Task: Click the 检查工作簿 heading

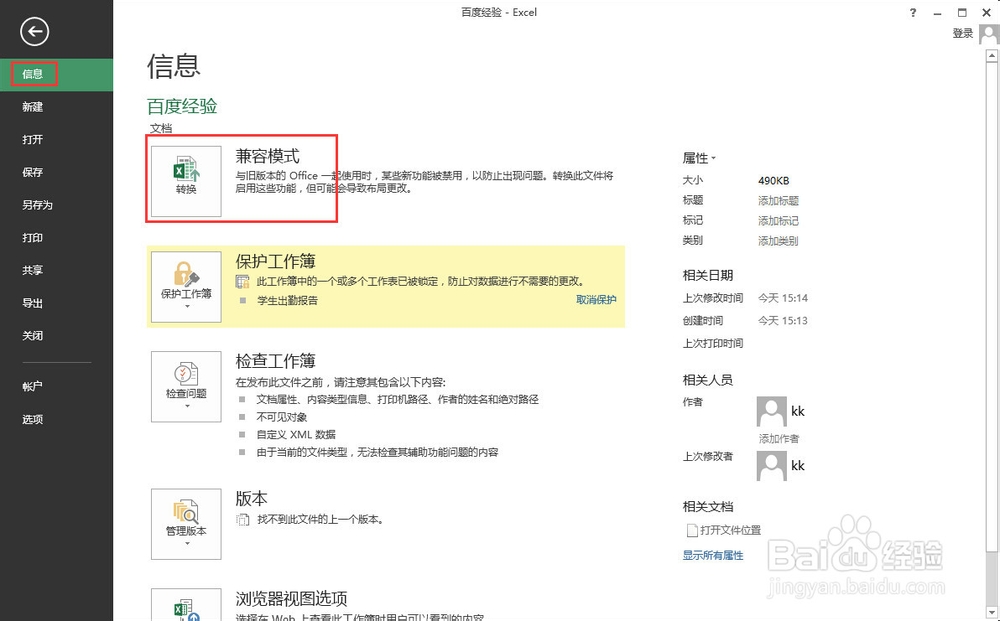Action: [x=276, y=361]
